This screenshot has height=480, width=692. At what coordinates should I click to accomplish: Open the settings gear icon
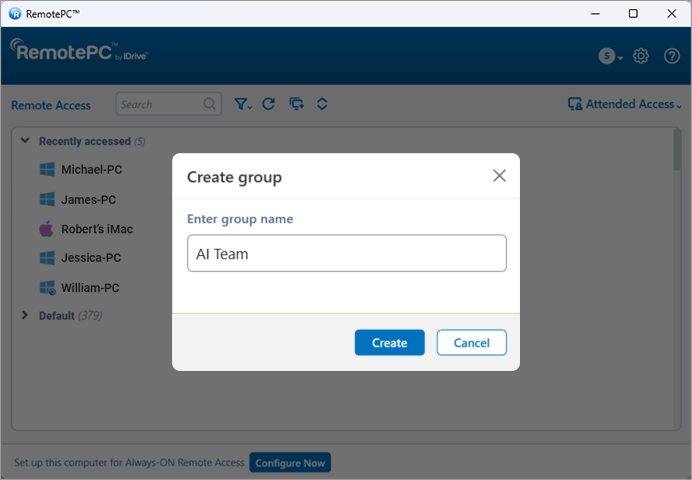tap(641, 56)
